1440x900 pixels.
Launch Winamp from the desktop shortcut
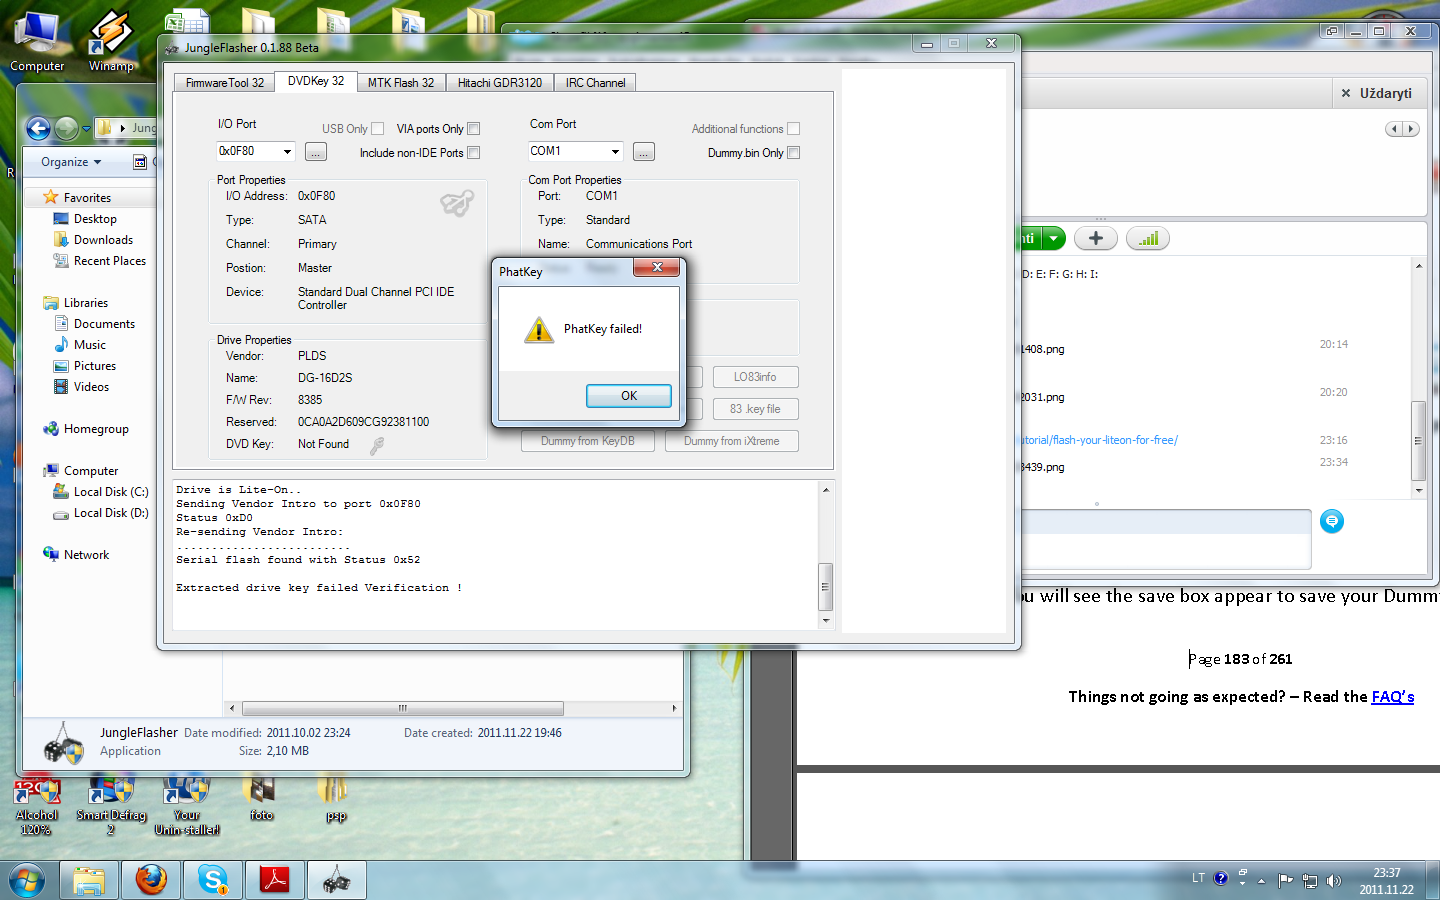111,40
